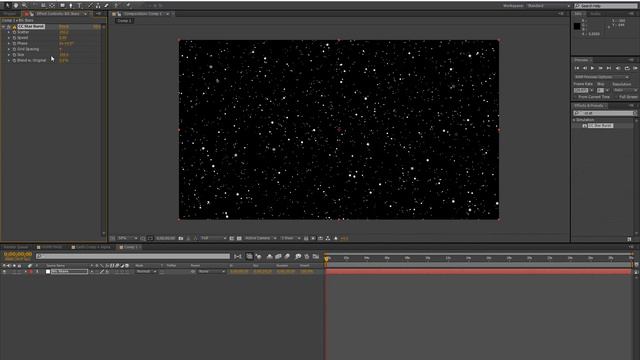Open viewer resolution Full dropdown
The image size is (640, 360).
click(x=213, y=238)
